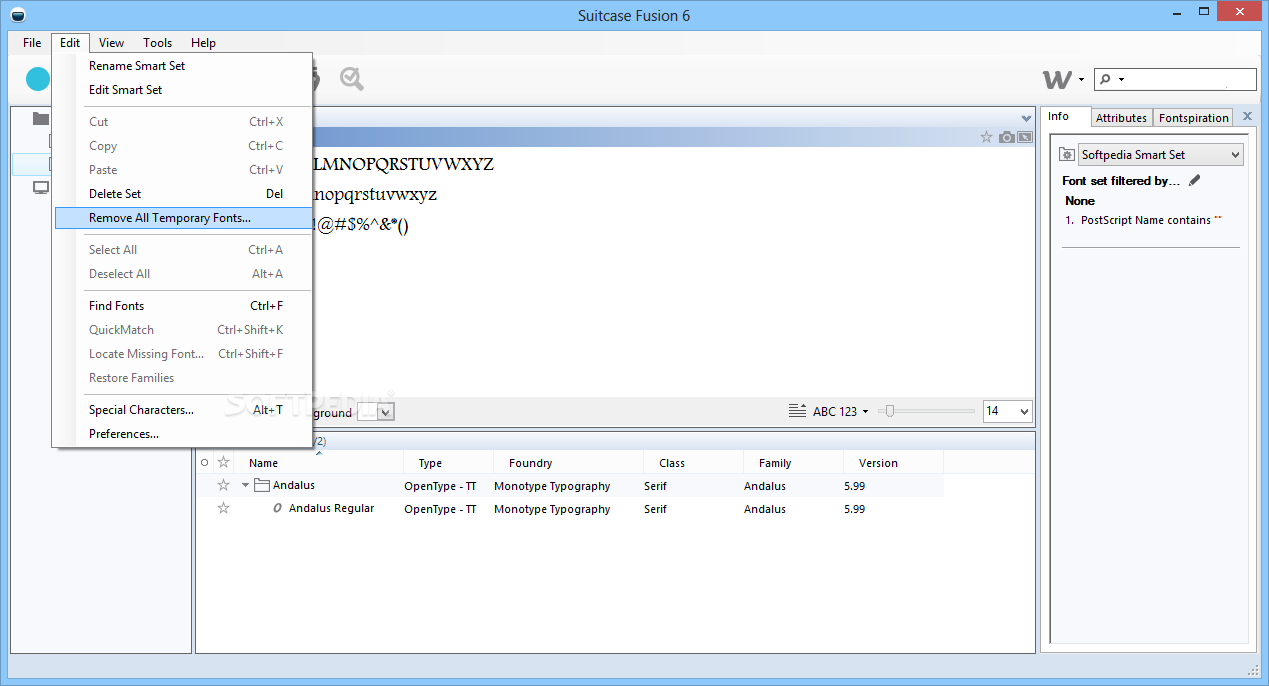Click 'Font set filtered by…' heading
Image resolution: width=1269 pixels, height=686 pixels.
[x=1121, y=181]
